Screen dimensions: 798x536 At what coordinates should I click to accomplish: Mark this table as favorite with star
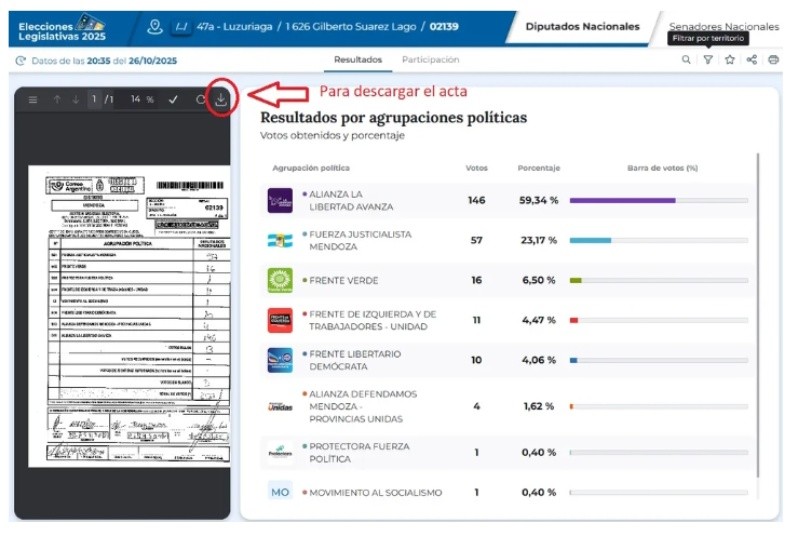[730, 60]
